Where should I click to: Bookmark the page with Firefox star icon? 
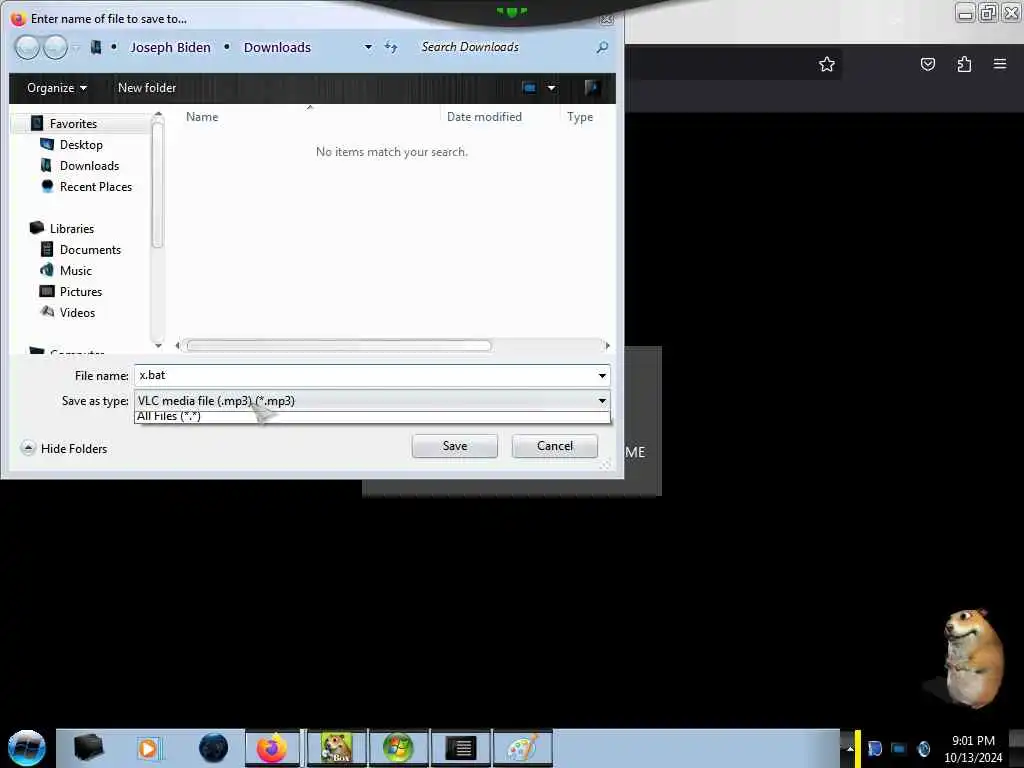(x=827, y=64)
